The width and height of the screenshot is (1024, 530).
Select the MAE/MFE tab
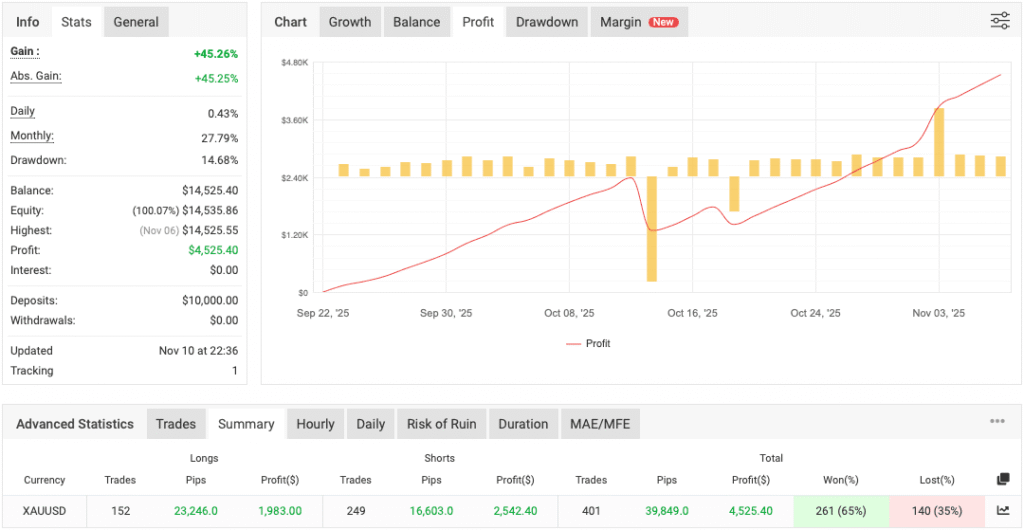[599, 424]
